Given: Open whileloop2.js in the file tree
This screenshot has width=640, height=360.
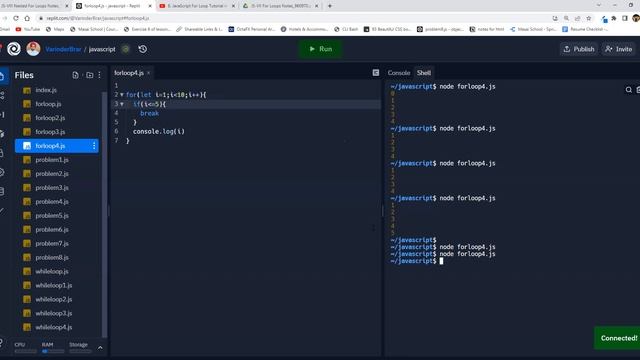Looking at the screenshot, I should click(57, 299).
